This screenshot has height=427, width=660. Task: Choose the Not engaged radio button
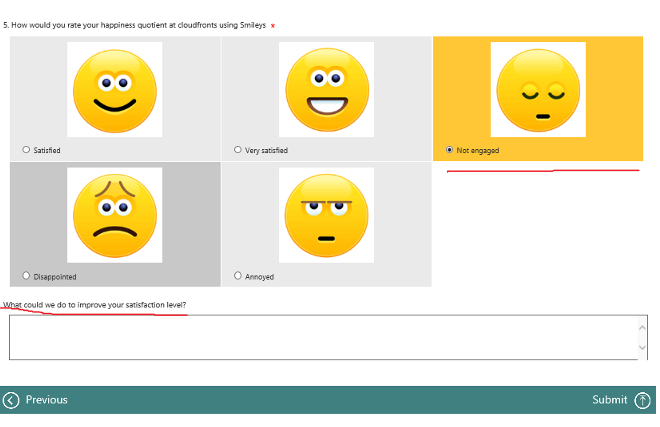coord(450,150)
